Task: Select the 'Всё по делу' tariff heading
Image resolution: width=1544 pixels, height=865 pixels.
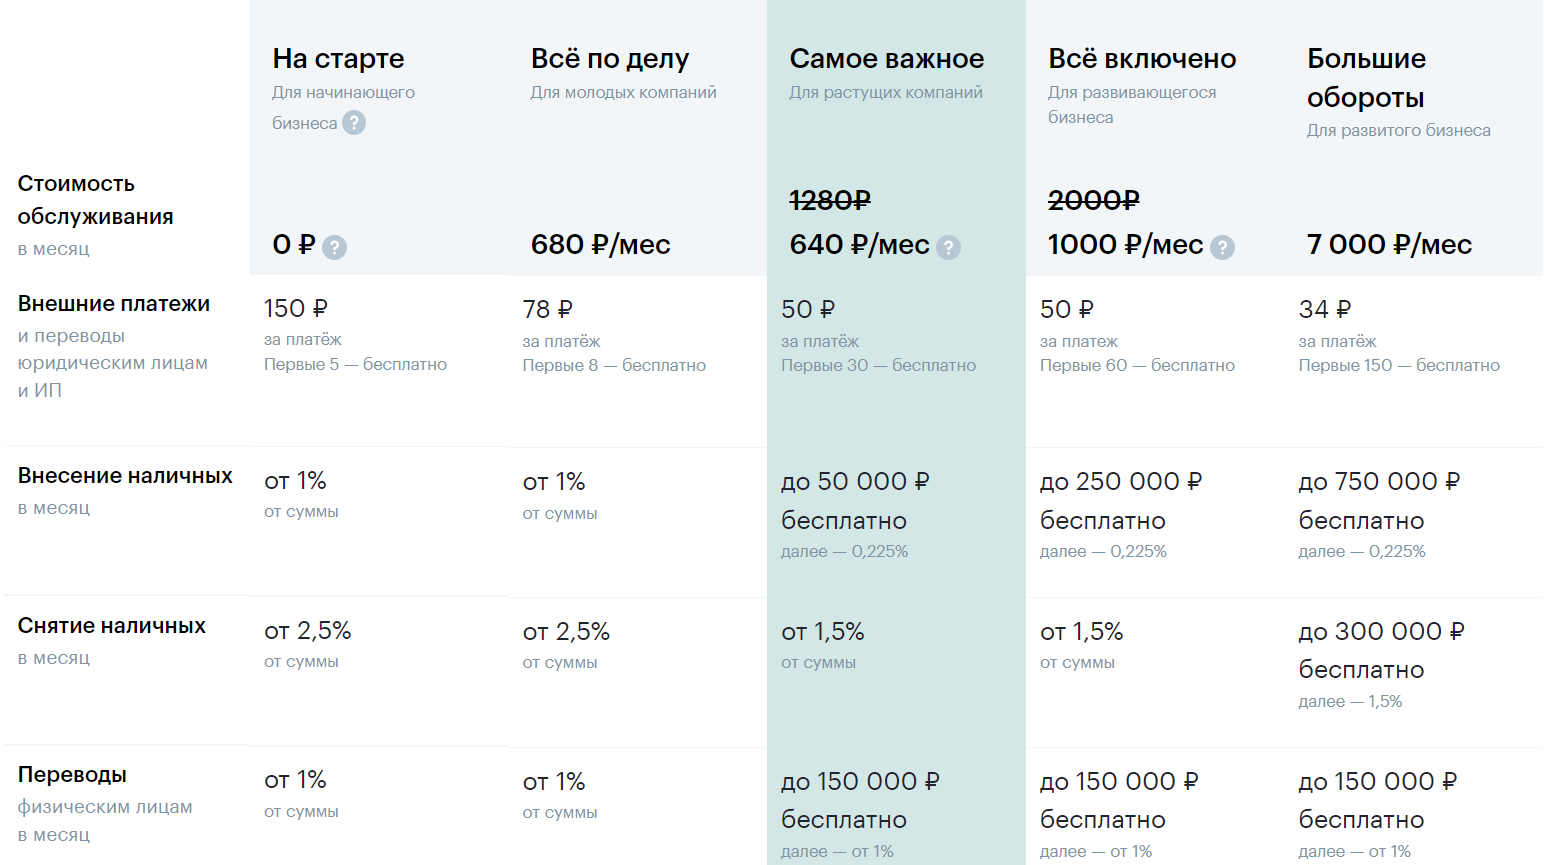Action: 610,58
